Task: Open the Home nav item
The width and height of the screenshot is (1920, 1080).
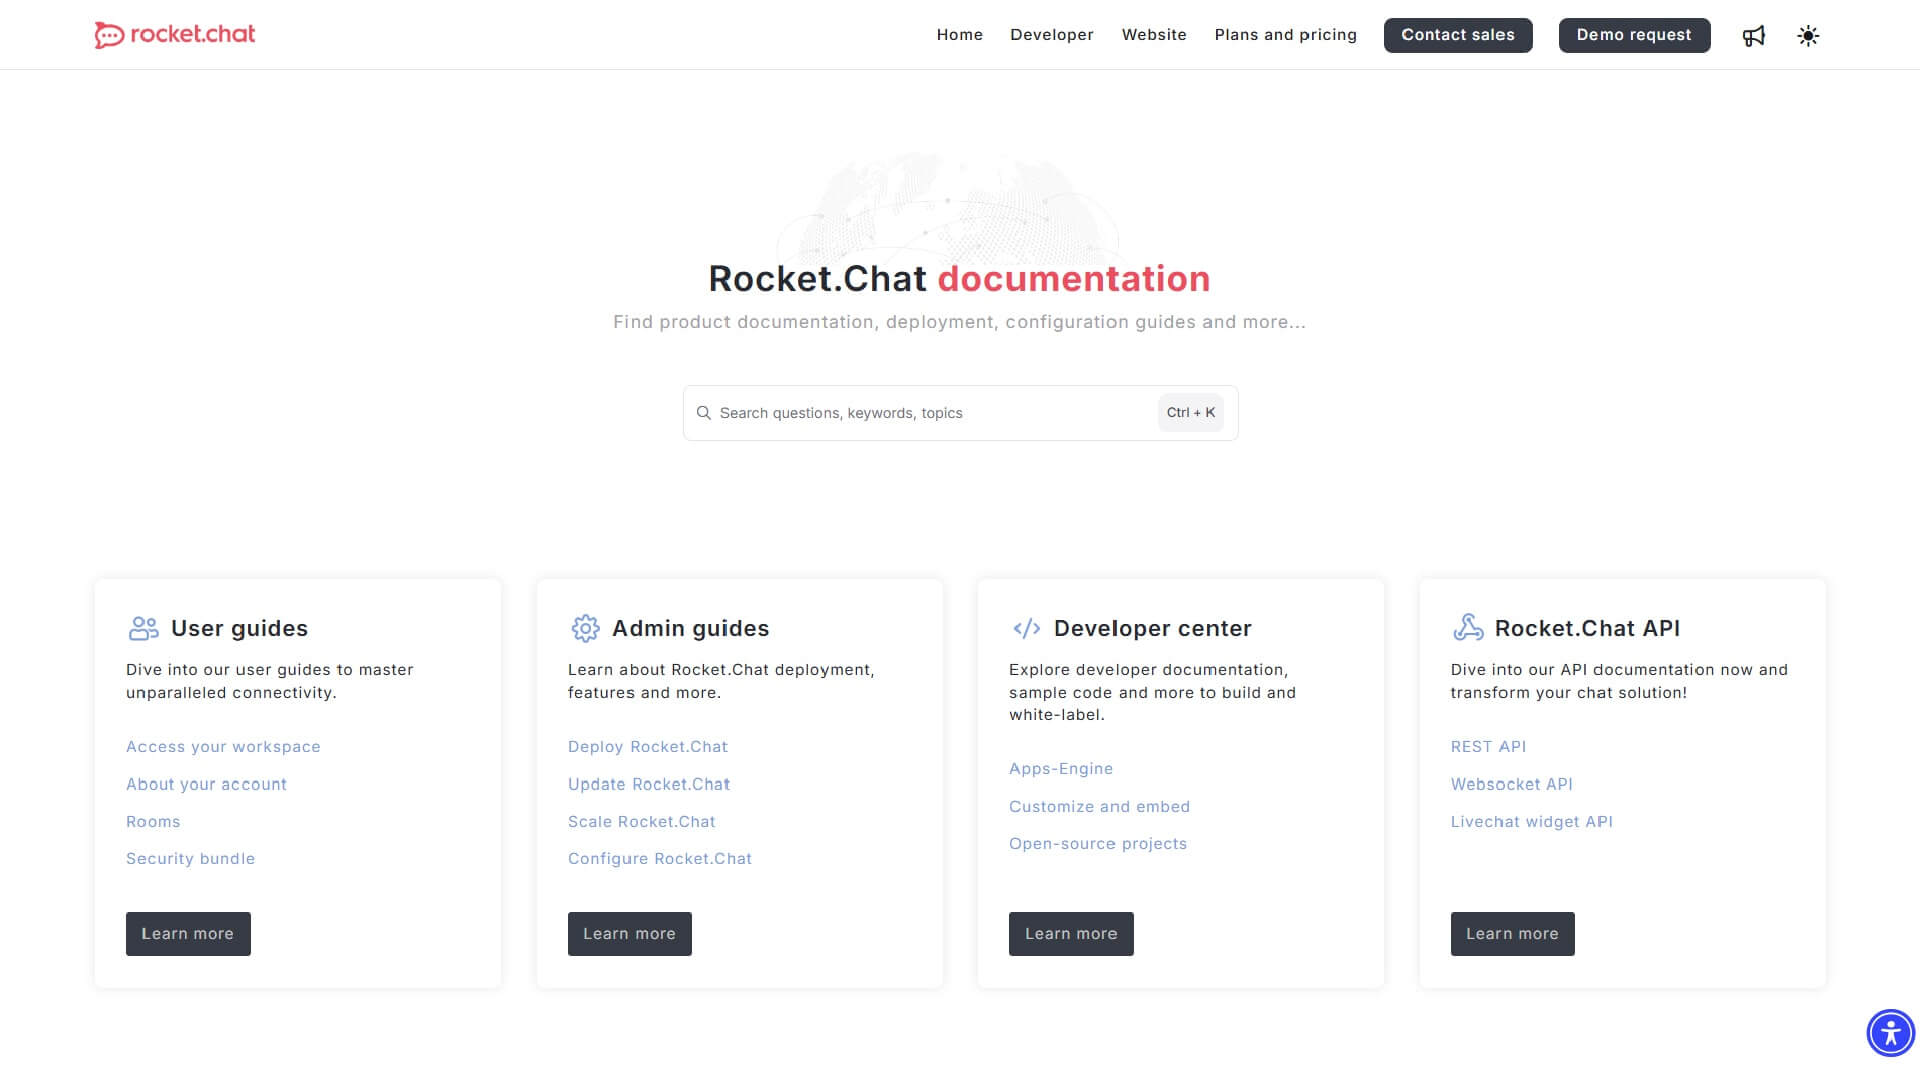Action: coord(960,35)
